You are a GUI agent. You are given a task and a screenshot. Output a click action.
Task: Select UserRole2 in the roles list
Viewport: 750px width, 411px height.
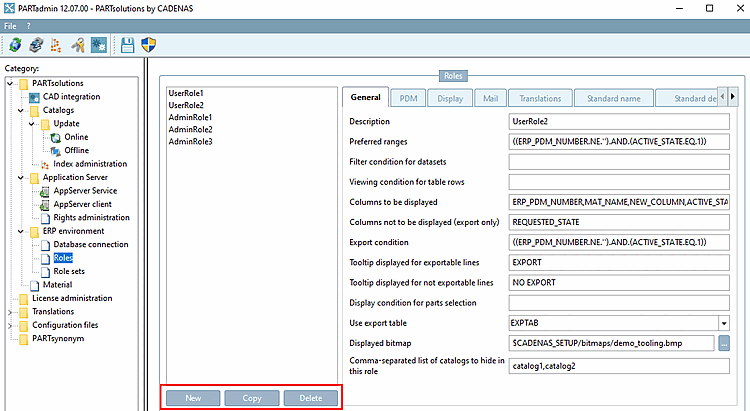coord(186,105)
